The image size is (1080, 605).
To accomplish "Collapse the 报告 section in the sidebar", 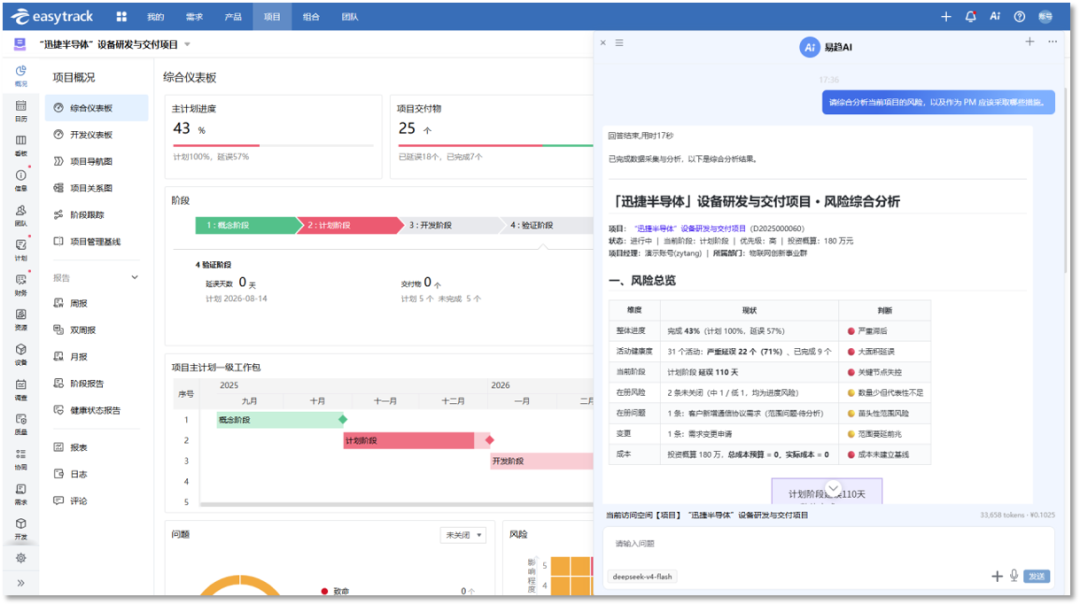I will pos(134,278).
